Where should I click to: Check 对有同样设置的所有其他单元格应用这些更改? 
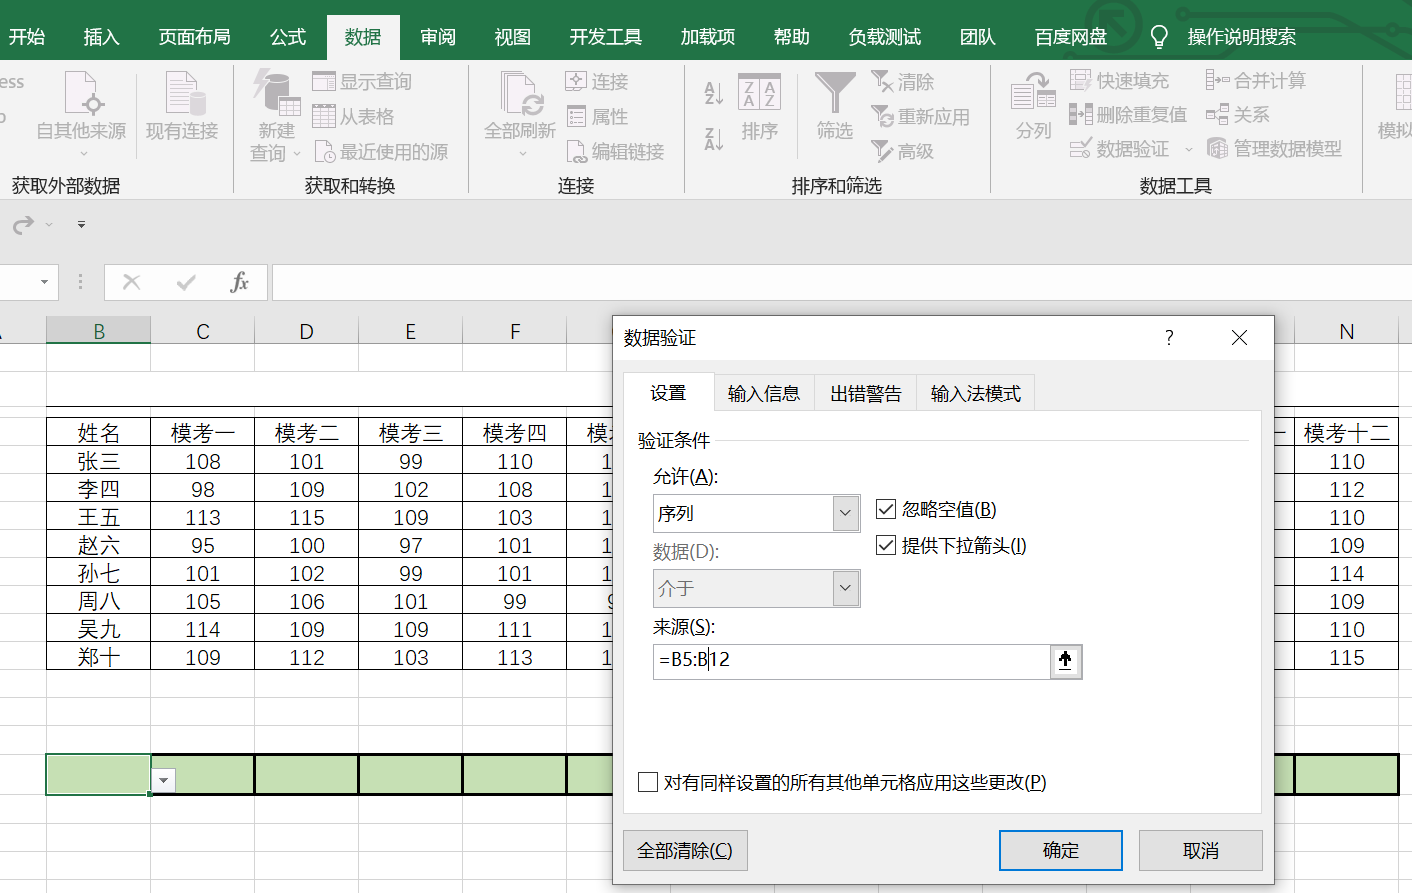pos(648,782)
